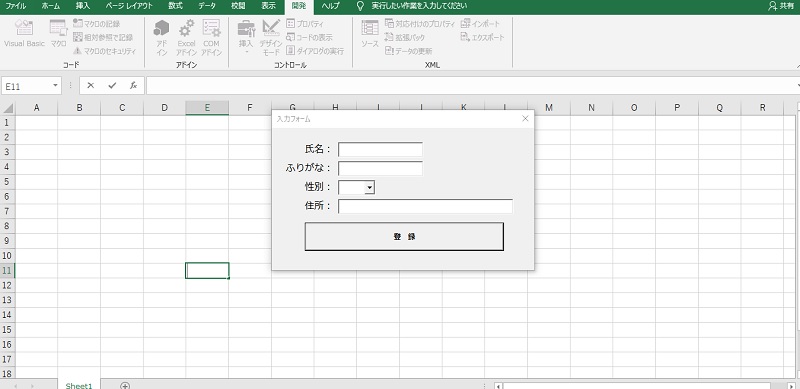Click the horizontal scrollbar left arrow
The height and width of the screenshot is (389, 800).
498,386
